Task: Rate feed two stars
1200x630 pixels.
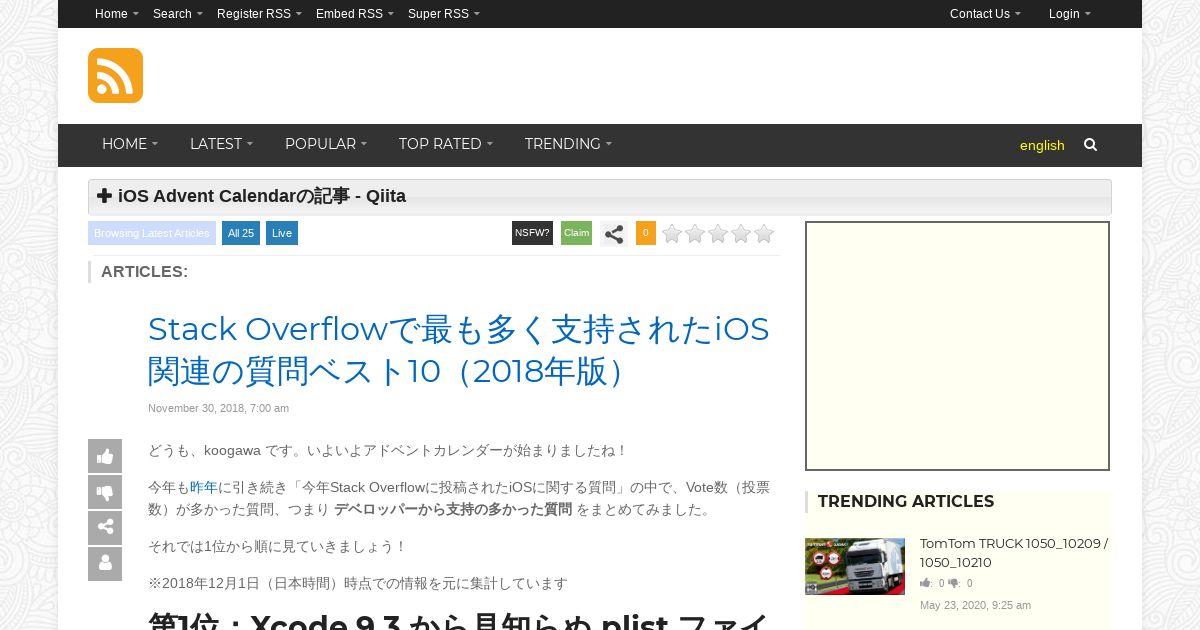Action: coord(695,234)
